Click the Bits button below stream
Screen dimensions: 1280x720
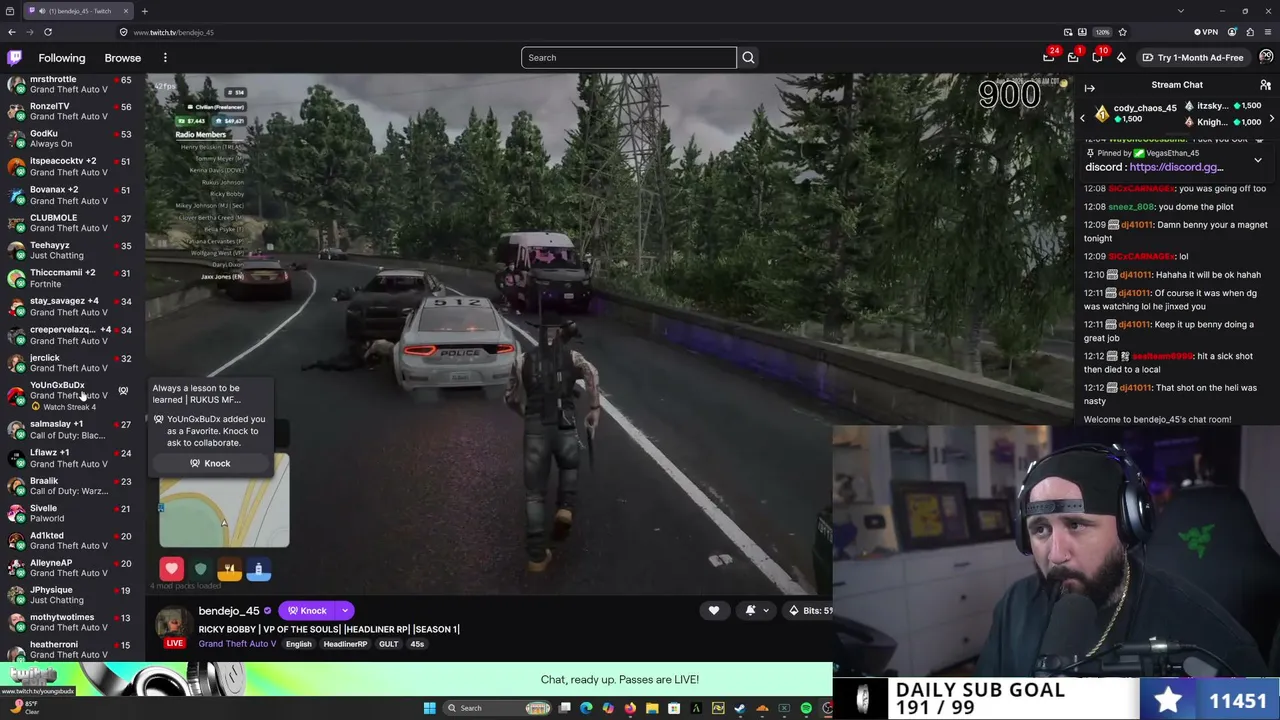click(808, 611)
